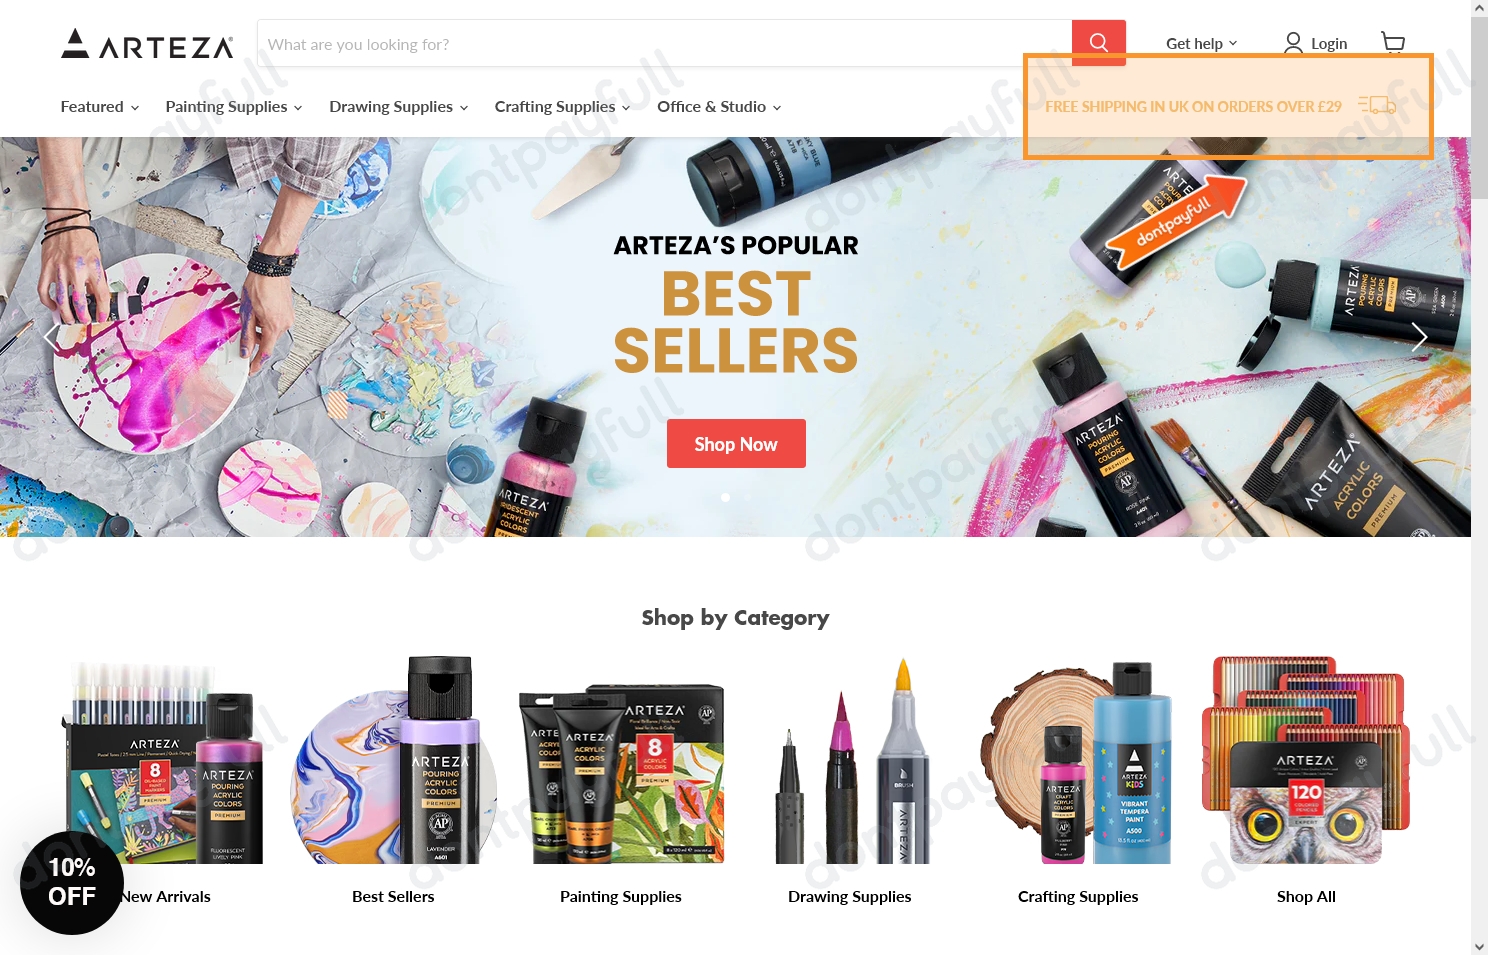Click the Login user icon
The image size is (1488, 955).
pyautogui.click(x=1293, y=43)
